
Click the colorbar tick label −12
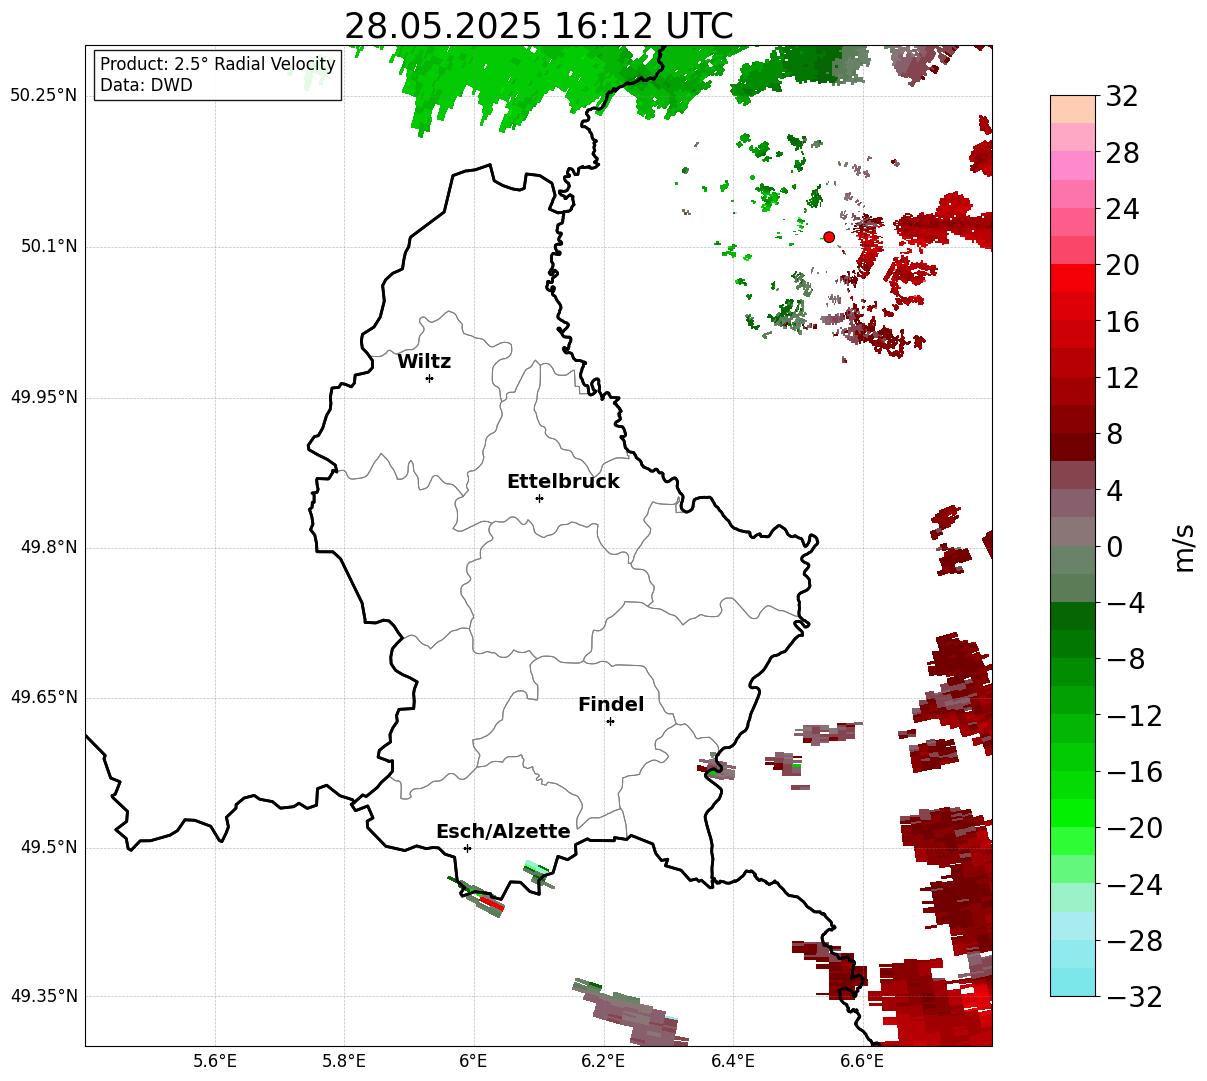(1134, 715)
